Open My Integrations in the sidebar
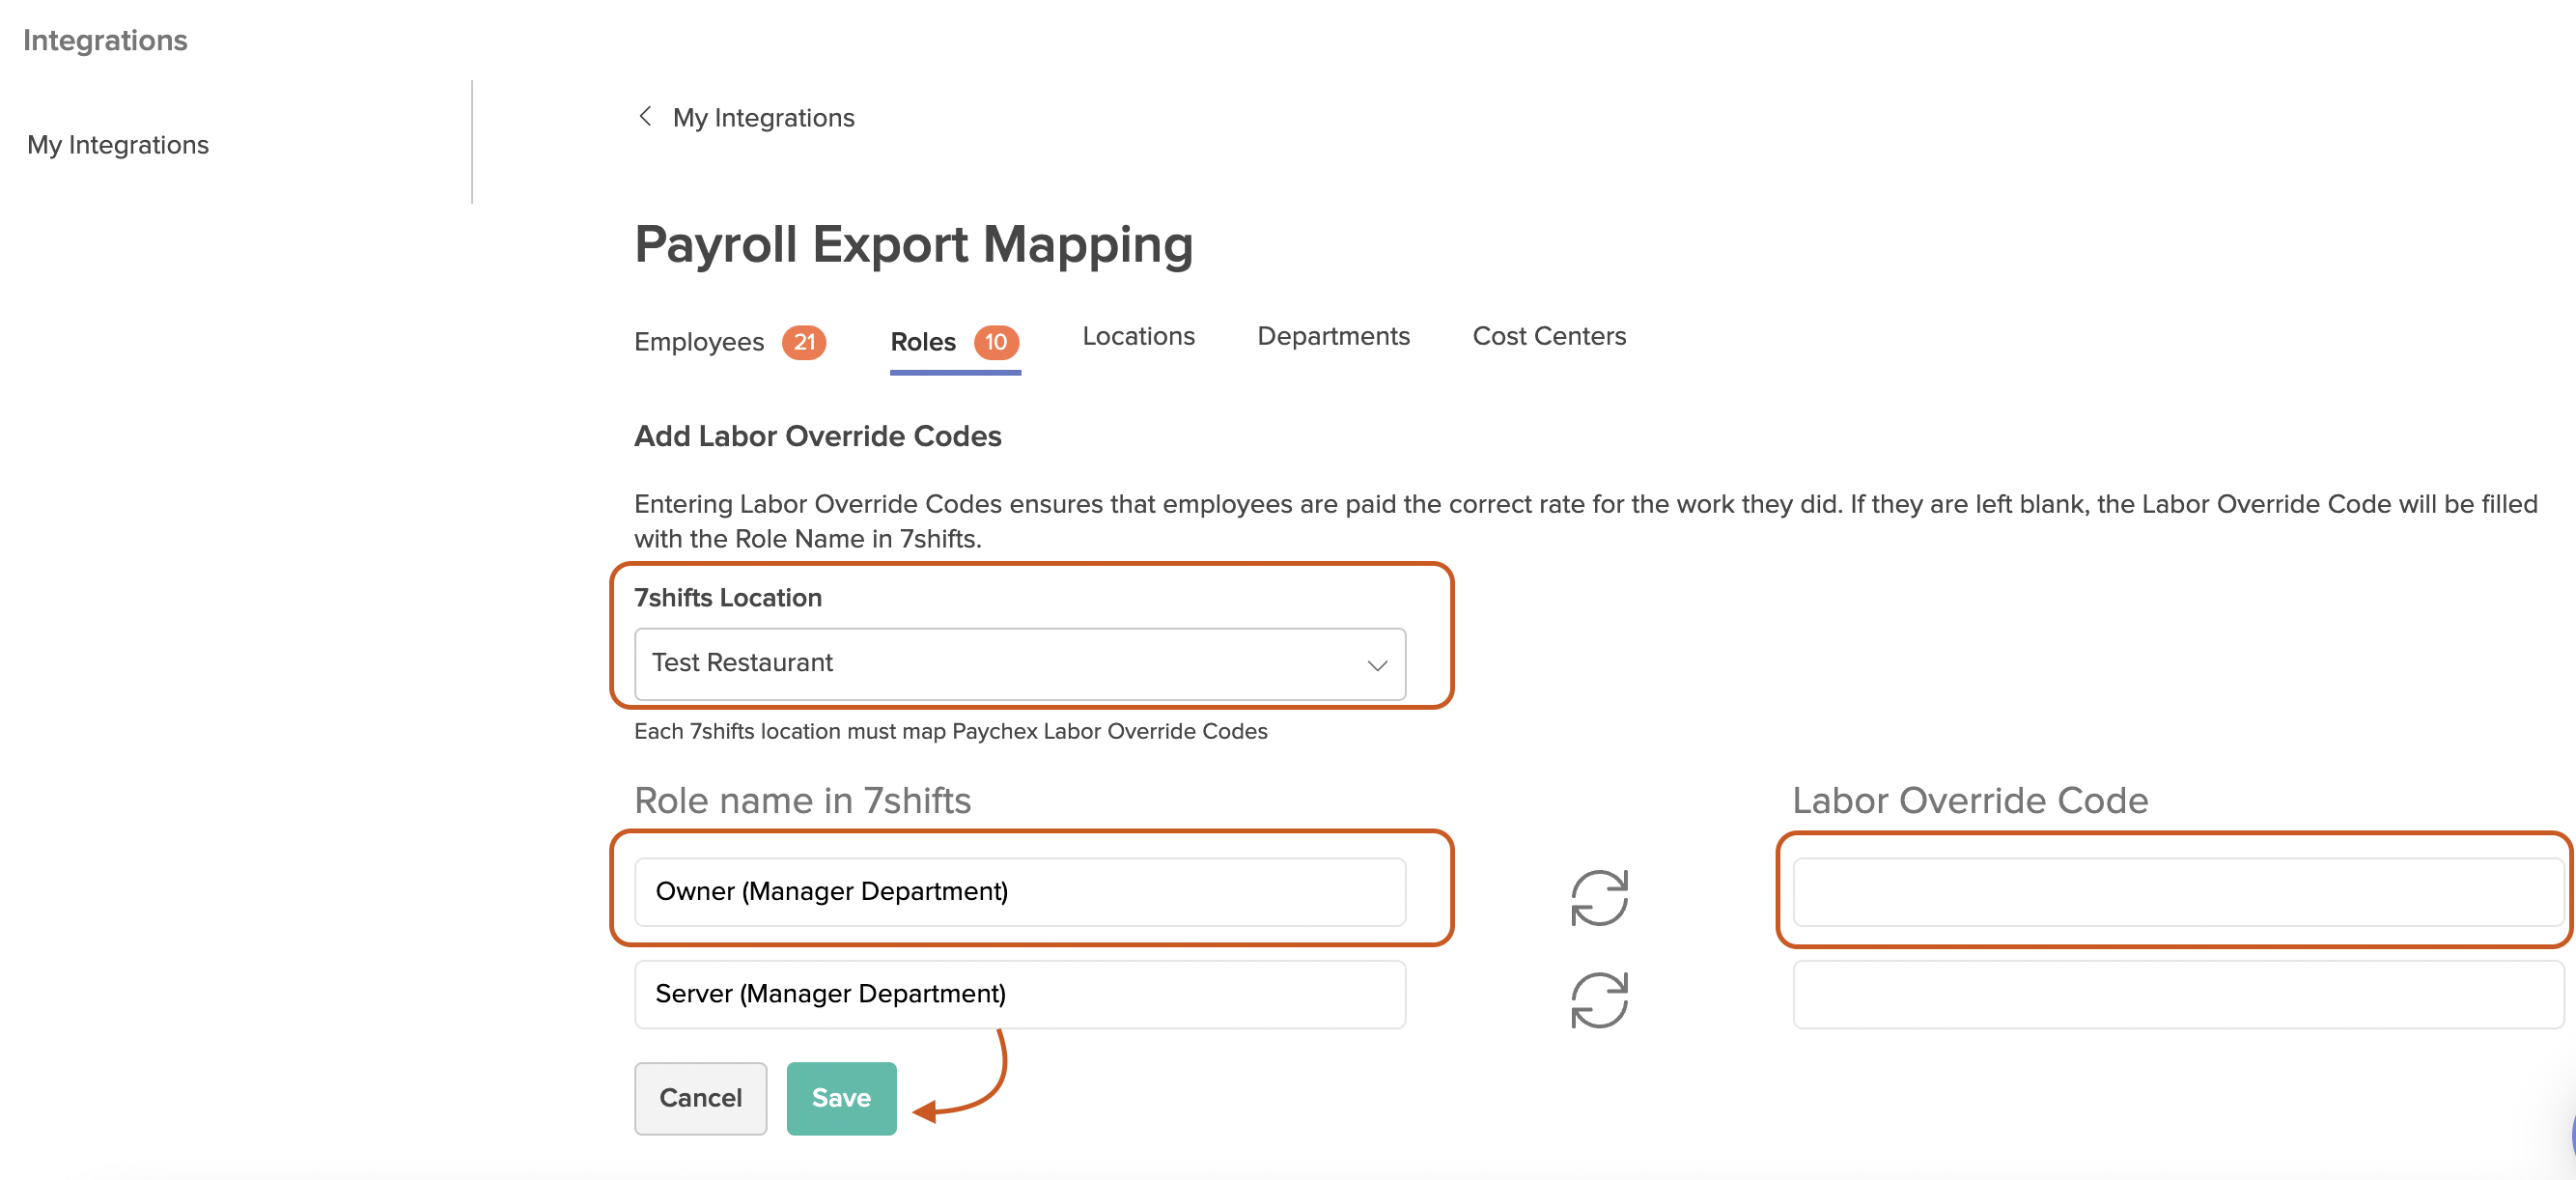Screen dimensions: 2576x1180 118,145
